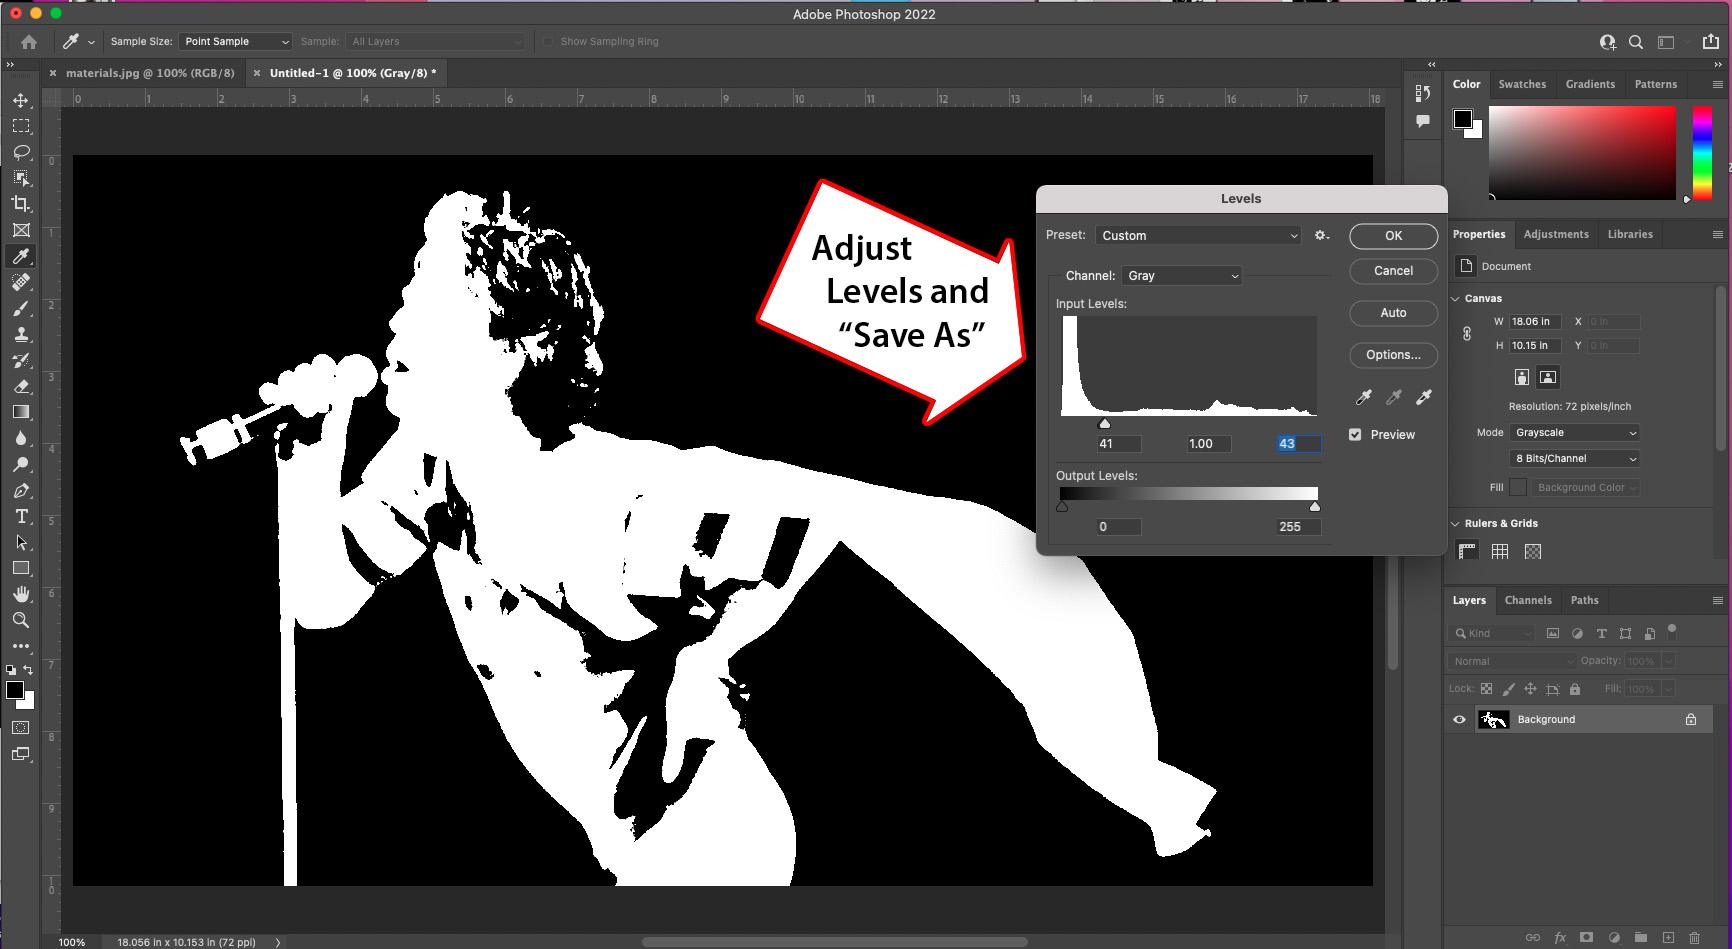The height and width of the screenshot is (949, 1732).
Task: Pick the white point eyedropper in Levels
Action: pos(1424,397)
